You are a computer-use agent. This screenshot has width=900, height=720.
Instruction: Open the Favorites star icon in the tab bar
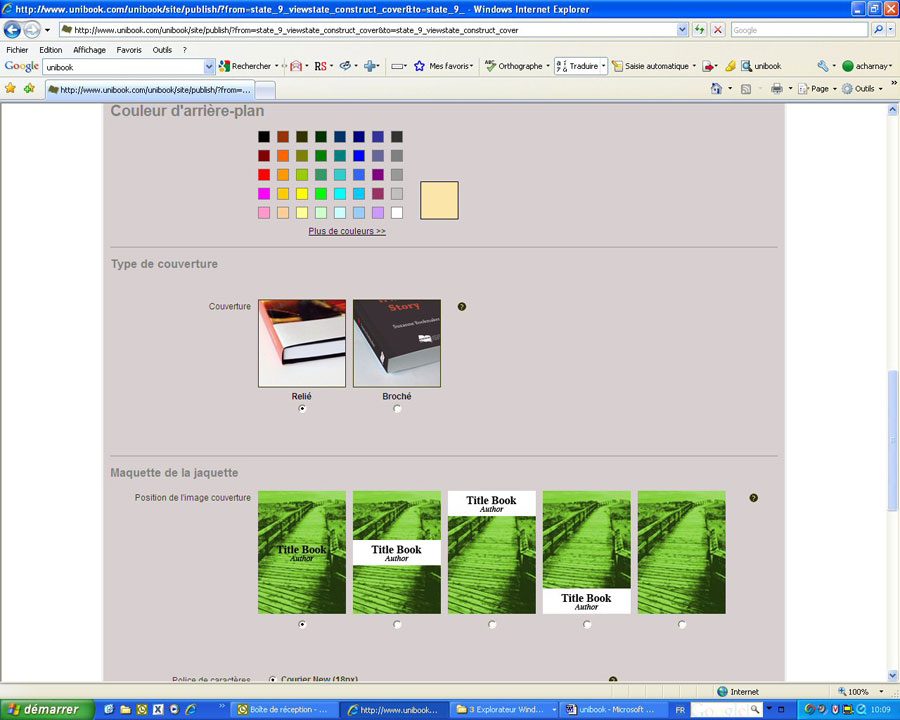tap(11, 89)
